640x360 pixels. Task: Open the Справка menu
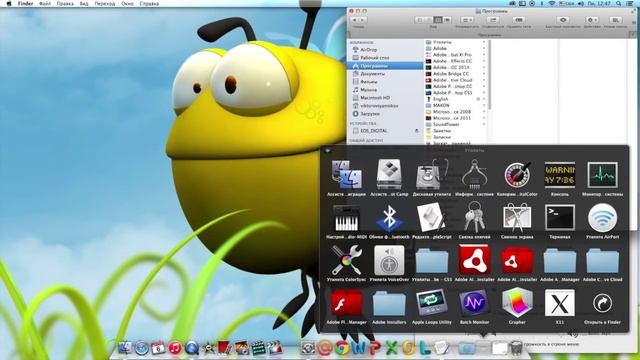(149, 4)
